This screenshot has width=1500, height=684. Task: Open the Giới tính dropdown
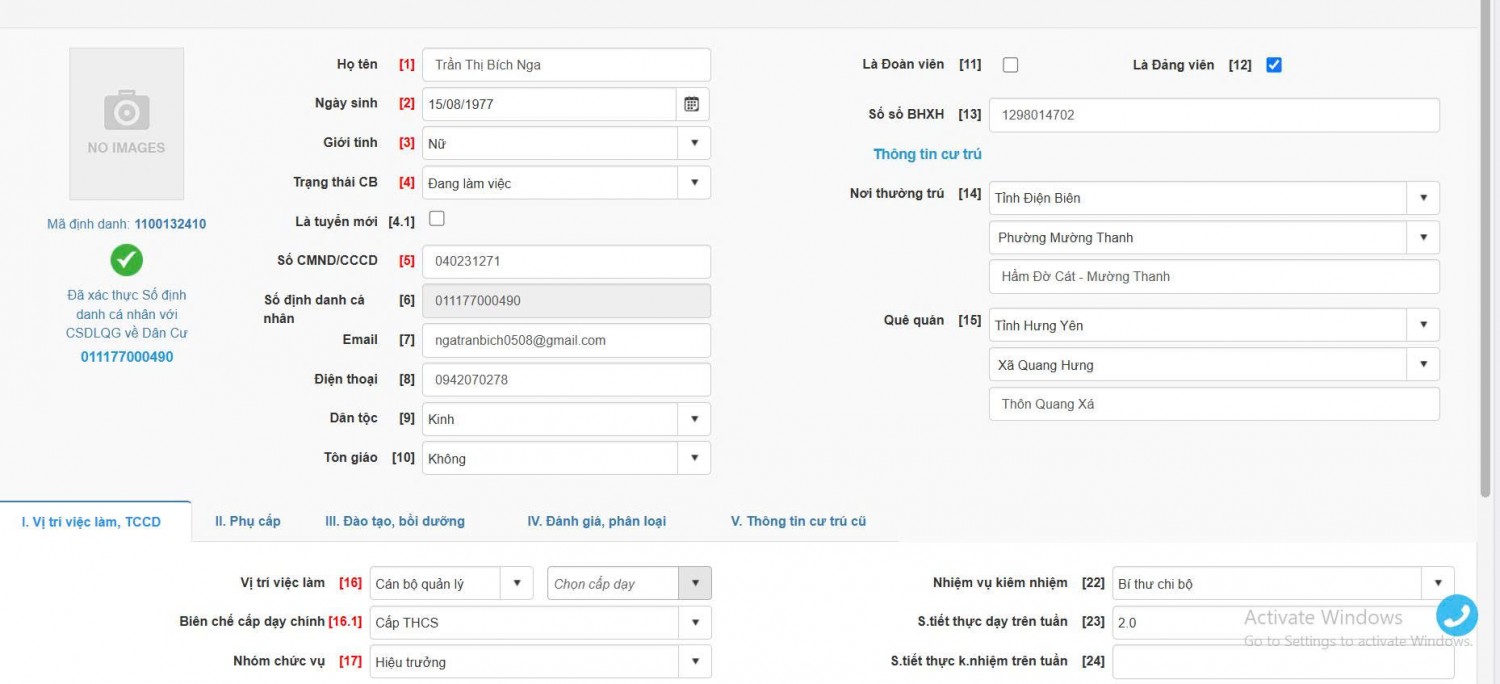point(694,143)
